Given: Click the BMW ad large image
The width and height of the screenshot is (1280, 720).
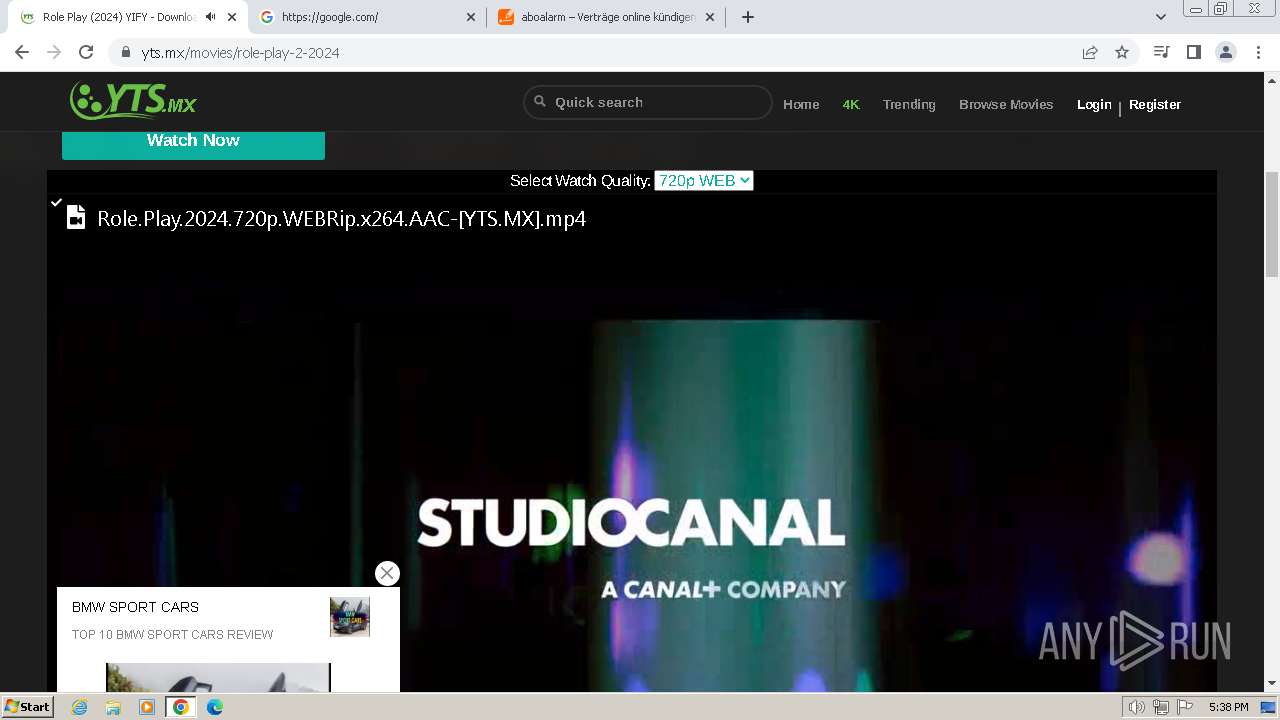Looking at the screenshot, I should tap(218, 677).
